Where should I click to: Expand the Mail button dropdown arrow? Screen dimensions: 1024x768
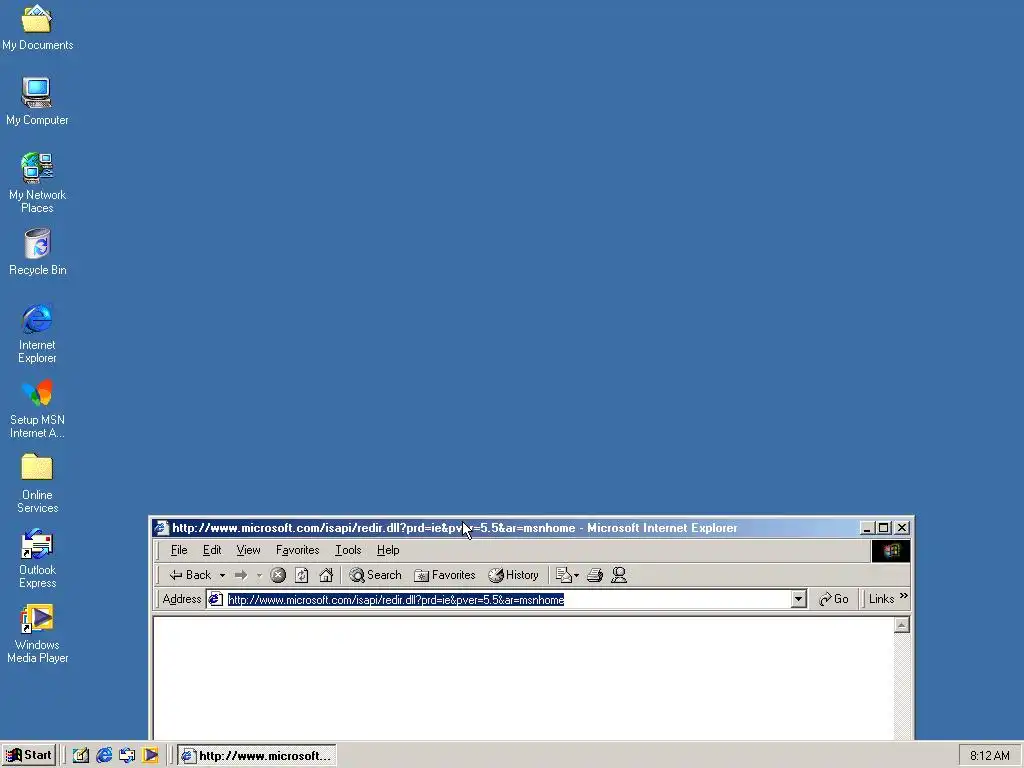pyautogui.click(x=577, y=575)
